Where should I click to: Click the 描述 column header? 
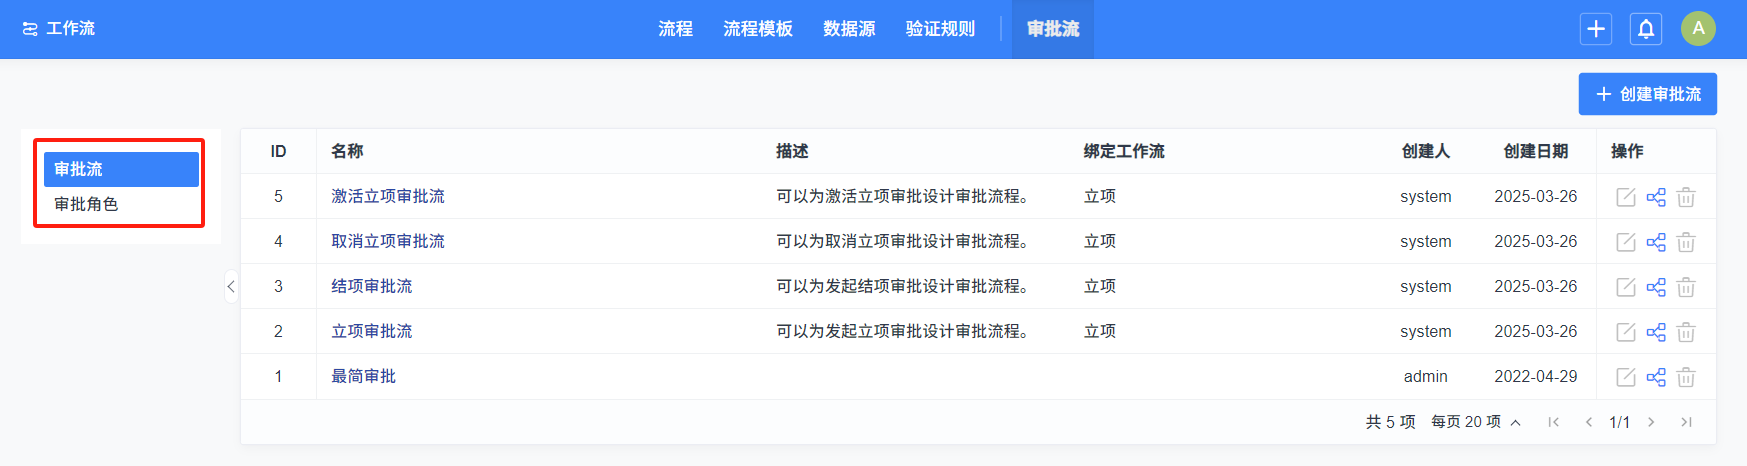792,151
